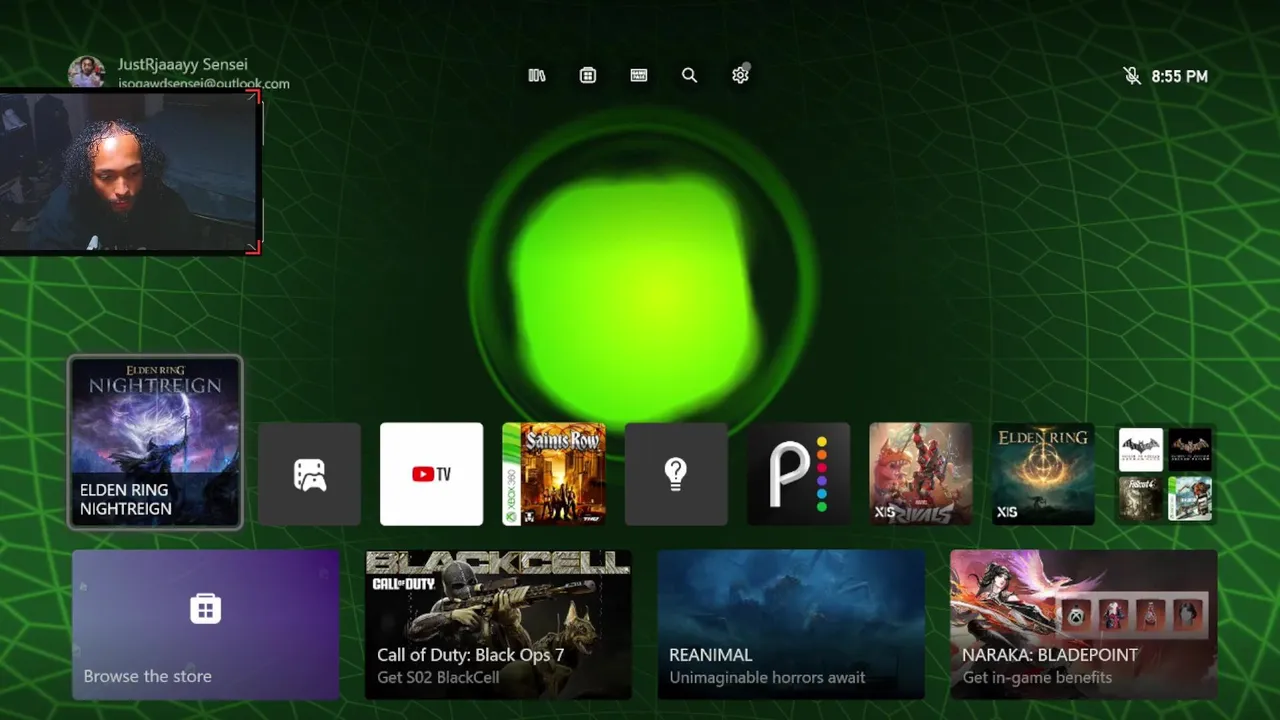
Task: Launch the Peacock app tile
Action: [798, 474]
